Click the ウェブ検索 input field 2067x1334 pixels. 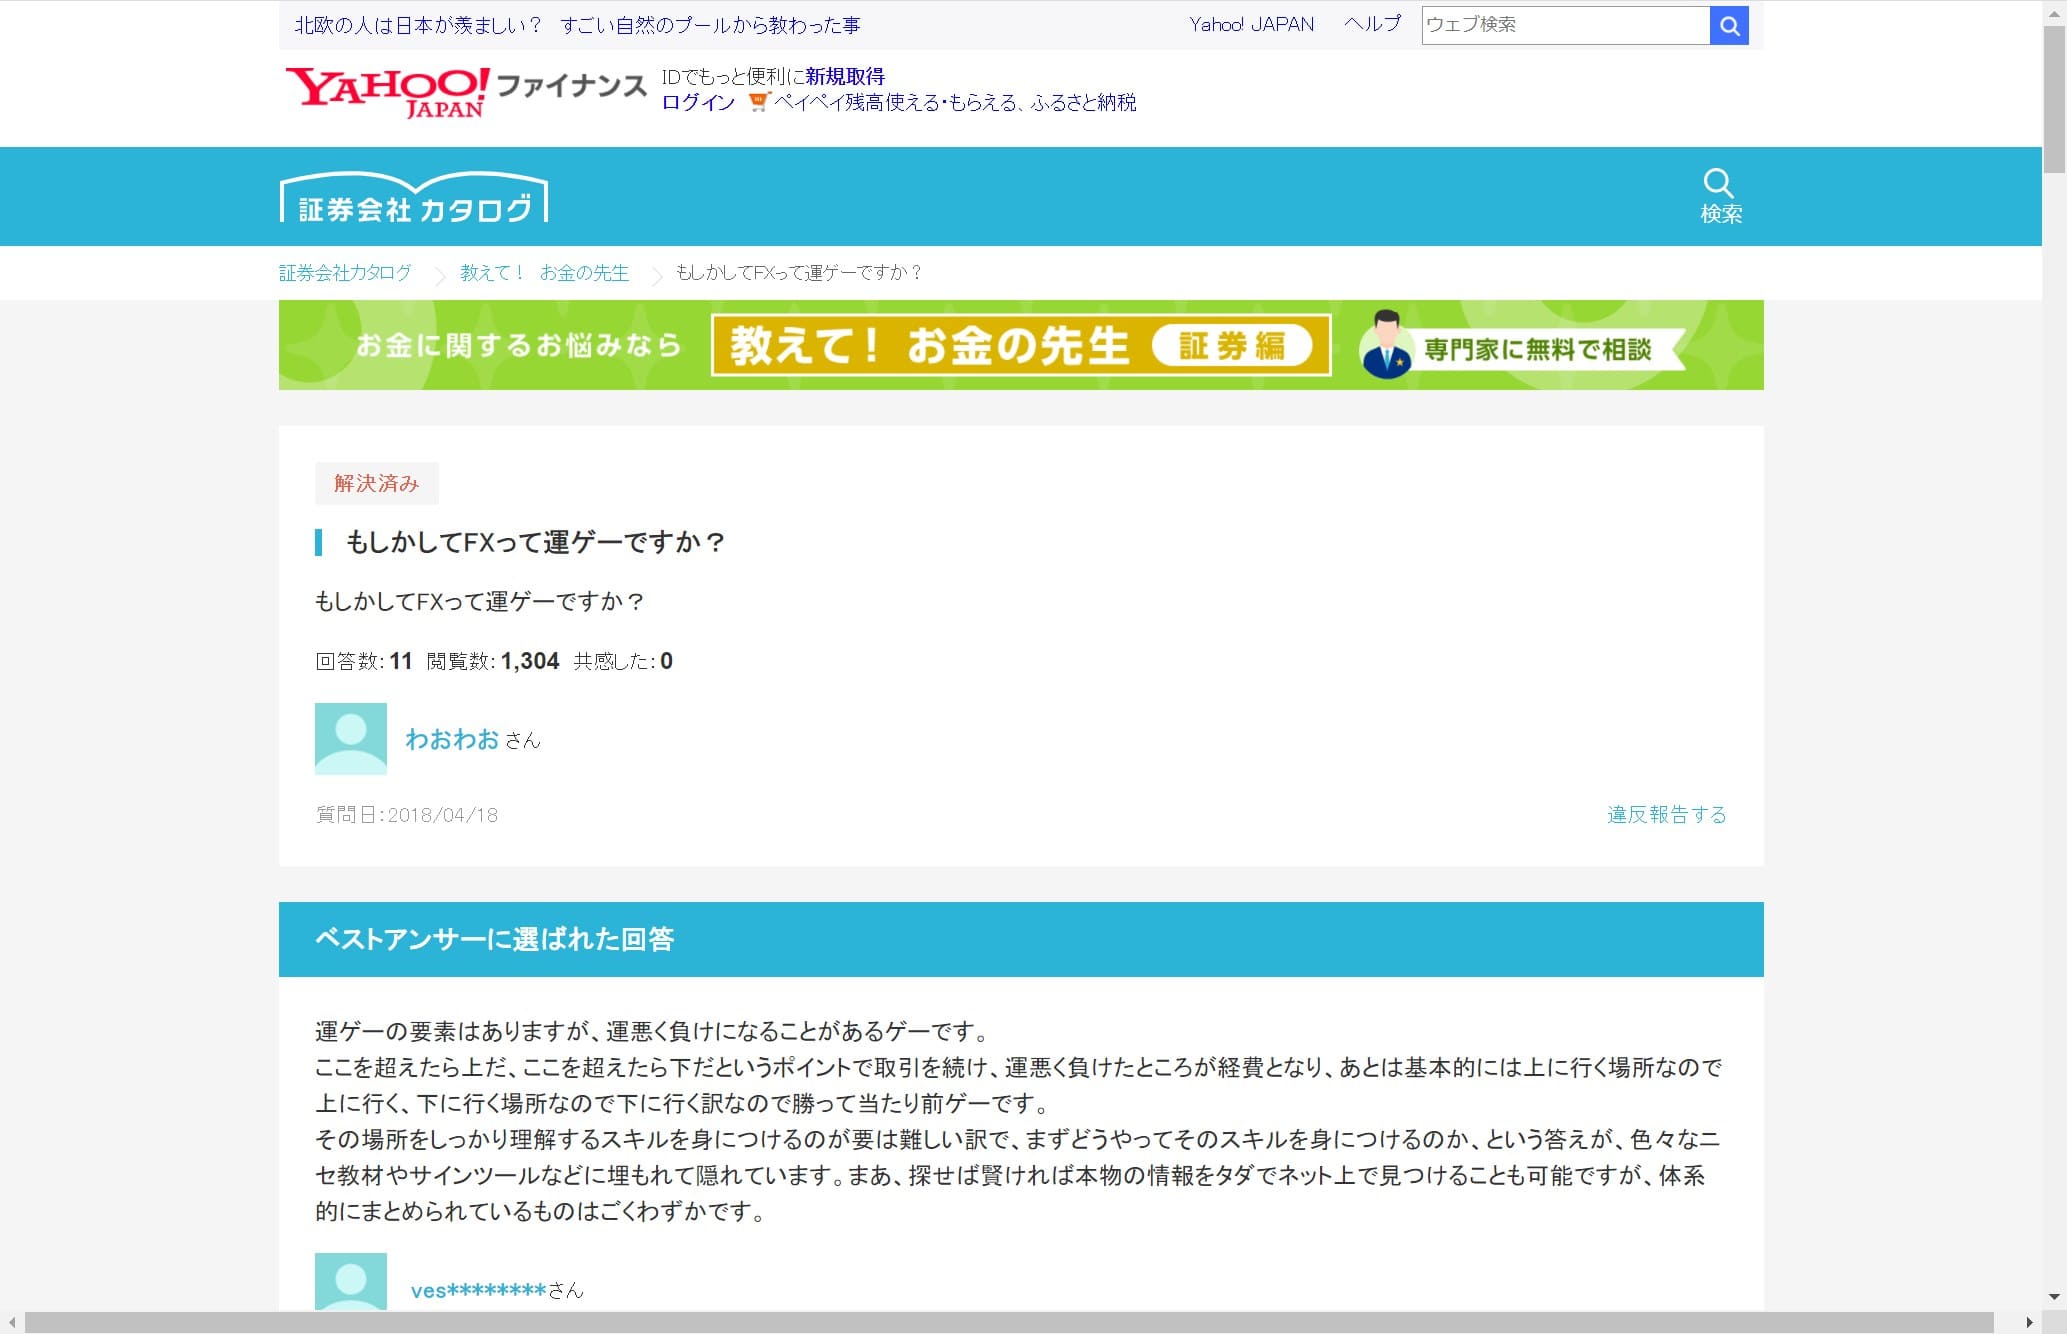[x=1564, y=26]
